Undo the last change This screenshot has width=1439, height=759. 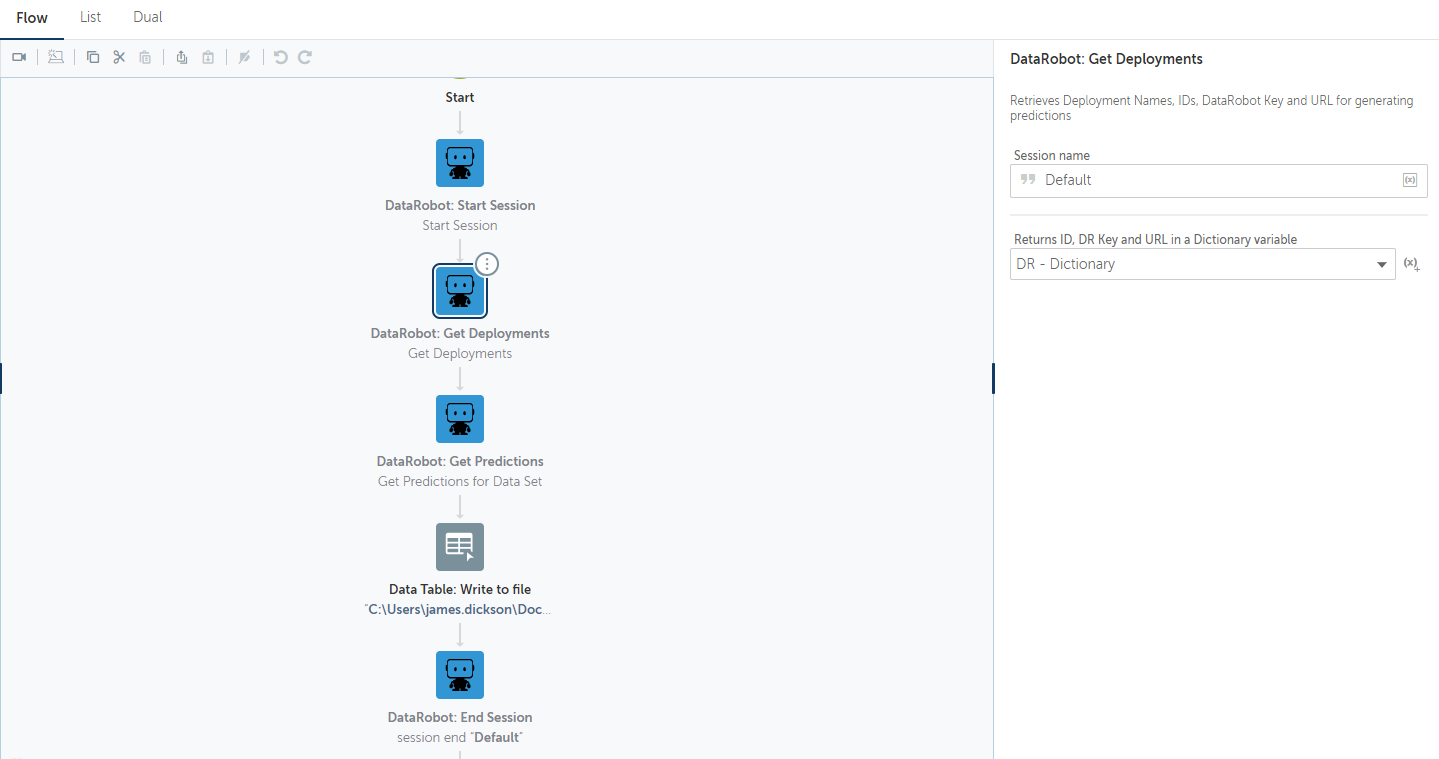pos(281,57)
